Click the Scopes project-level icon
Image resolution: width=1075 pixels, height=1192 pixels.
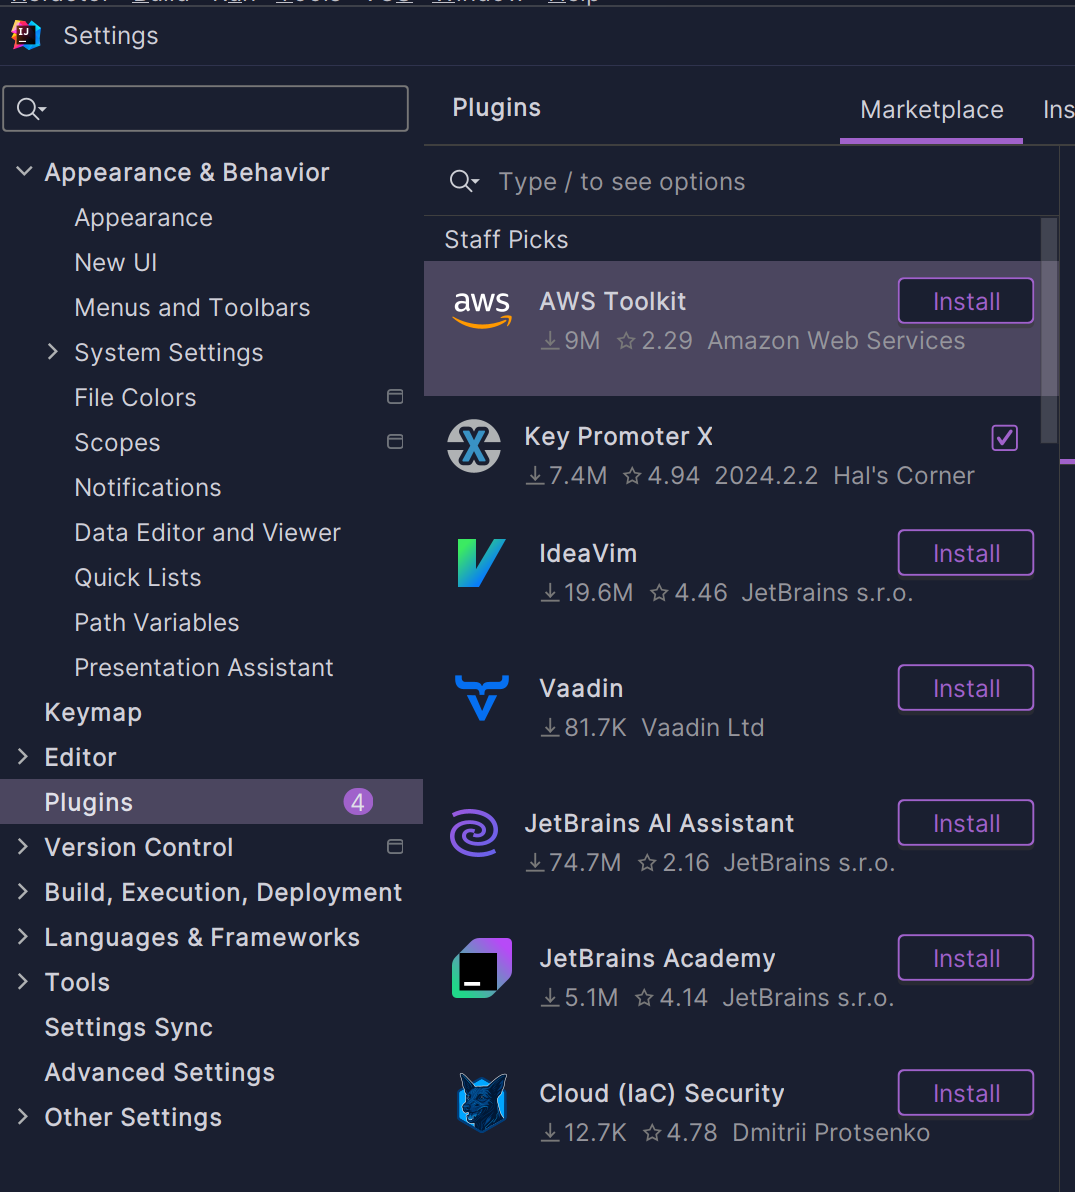coord(395,442)
